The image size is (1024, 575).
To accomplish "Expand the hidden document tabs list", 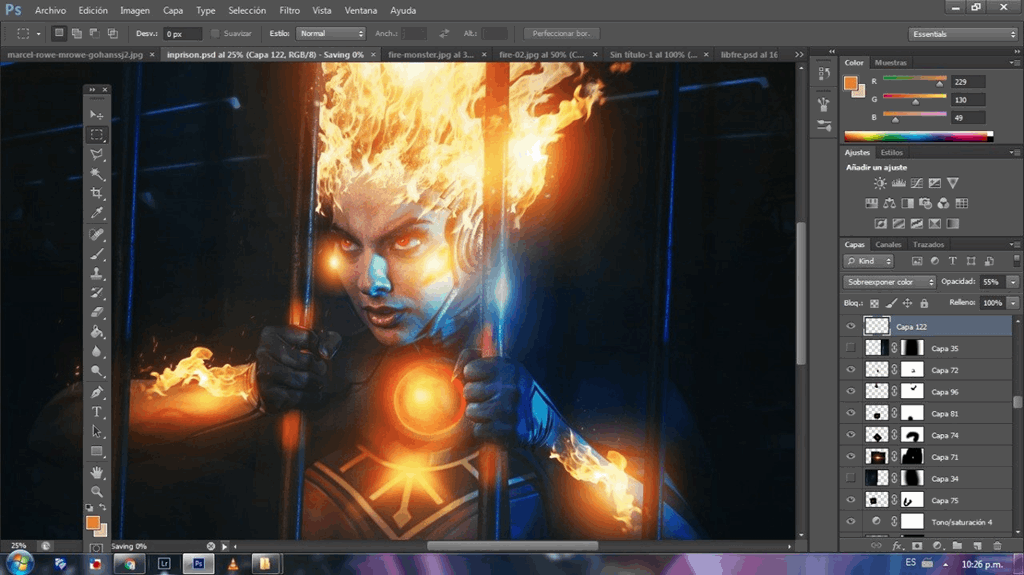I will 799,55.
